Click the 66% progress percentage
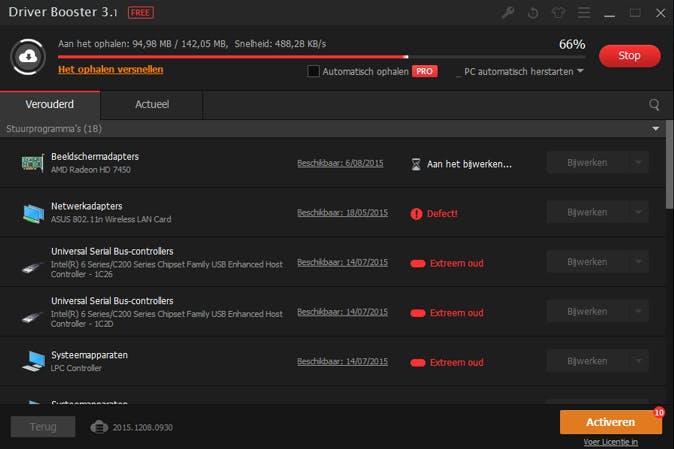Image resolution: width=674 pixels, height=449 pixels. pos(572,44)
